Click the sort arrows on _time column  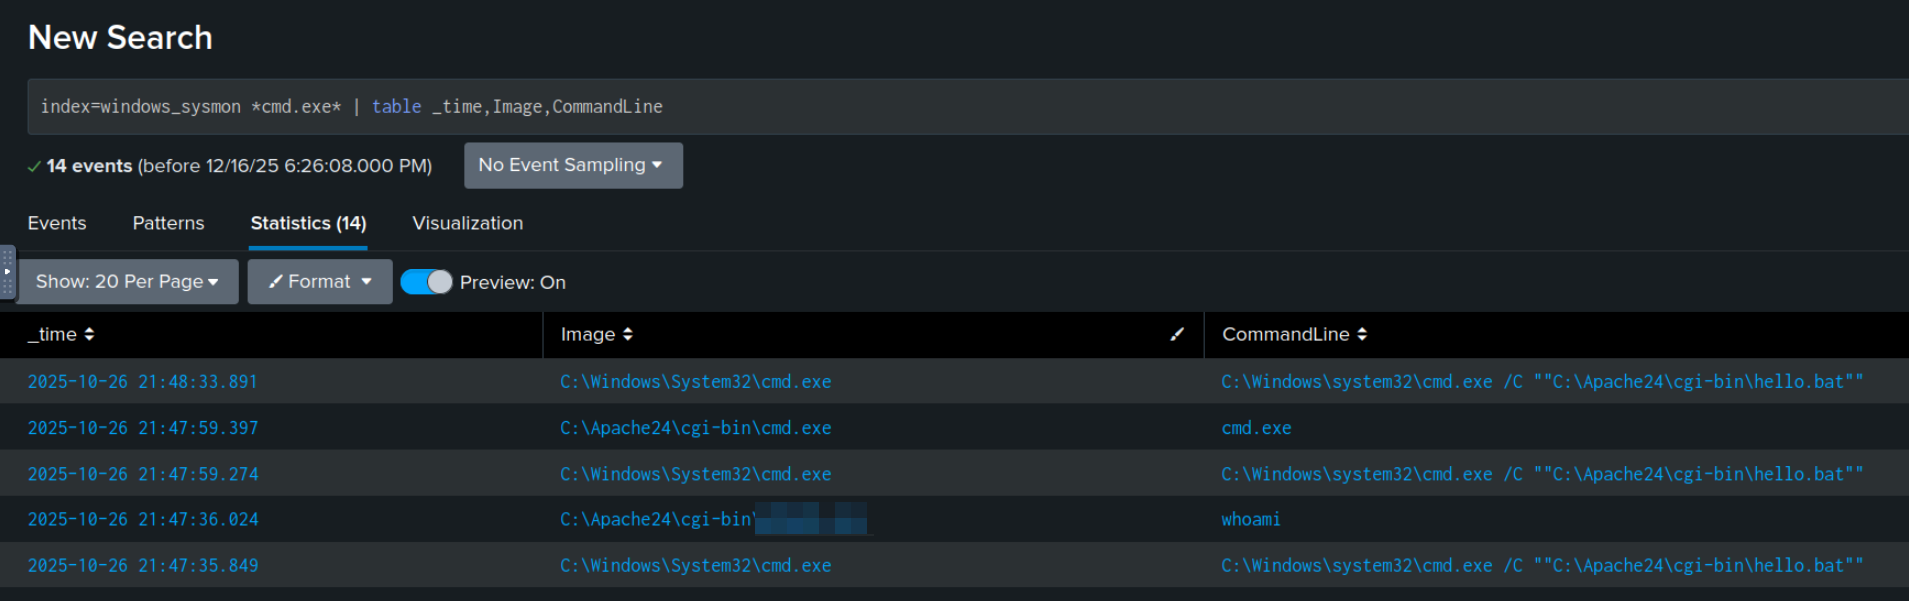point(89,335)
